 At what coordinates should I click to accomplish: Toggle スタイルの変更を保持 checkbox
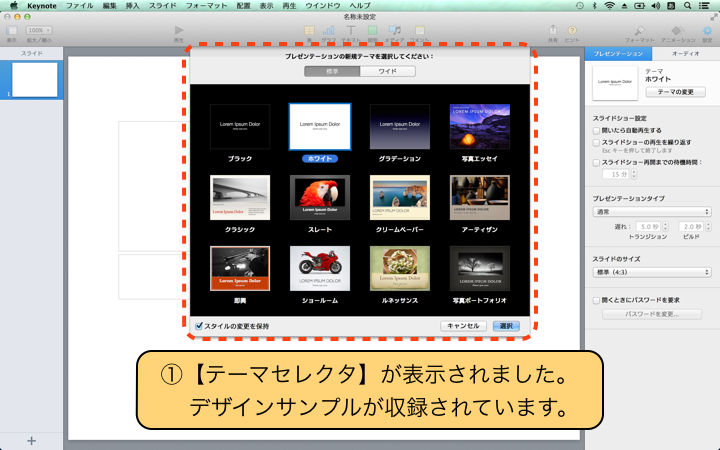click(x=199, y=326)
